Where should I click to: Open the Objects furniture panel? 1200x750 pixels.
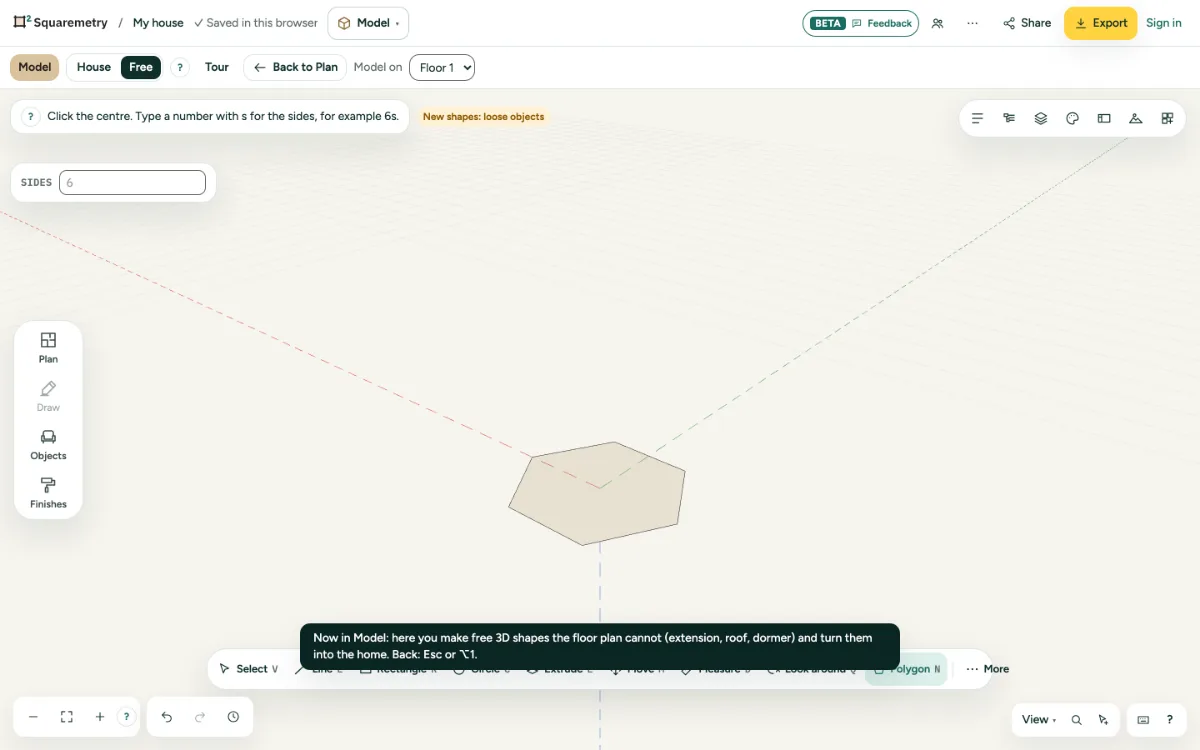pyautogui.click(x=48, y=445)
